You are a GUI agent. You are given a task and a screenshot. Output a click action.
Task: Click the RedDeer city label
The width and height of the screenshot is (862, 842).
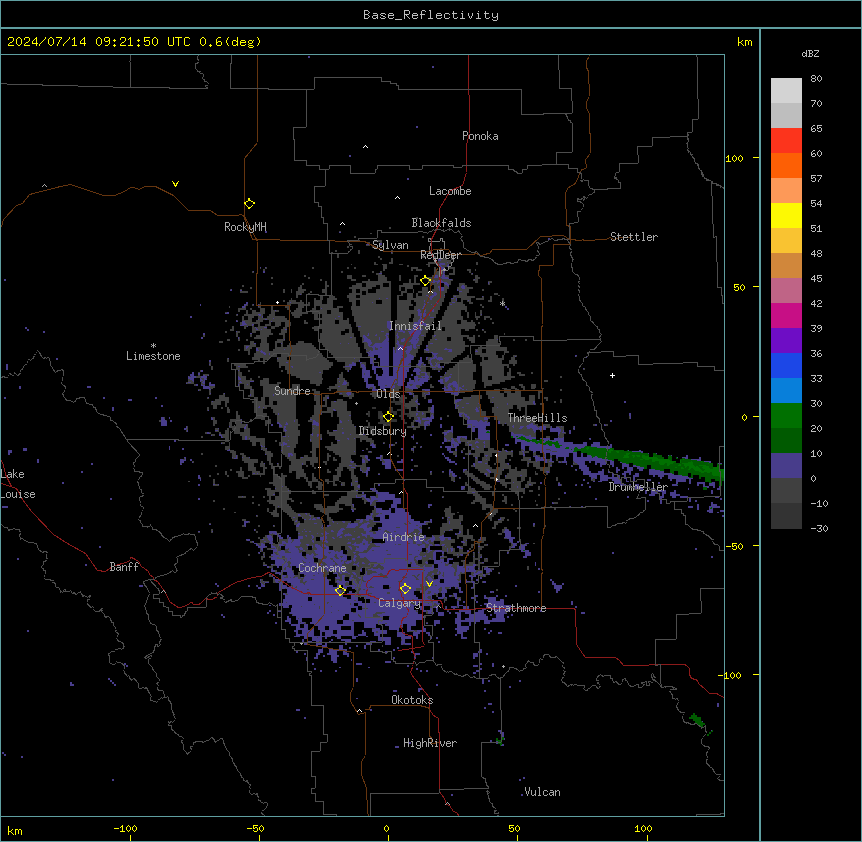coord(440,255)
